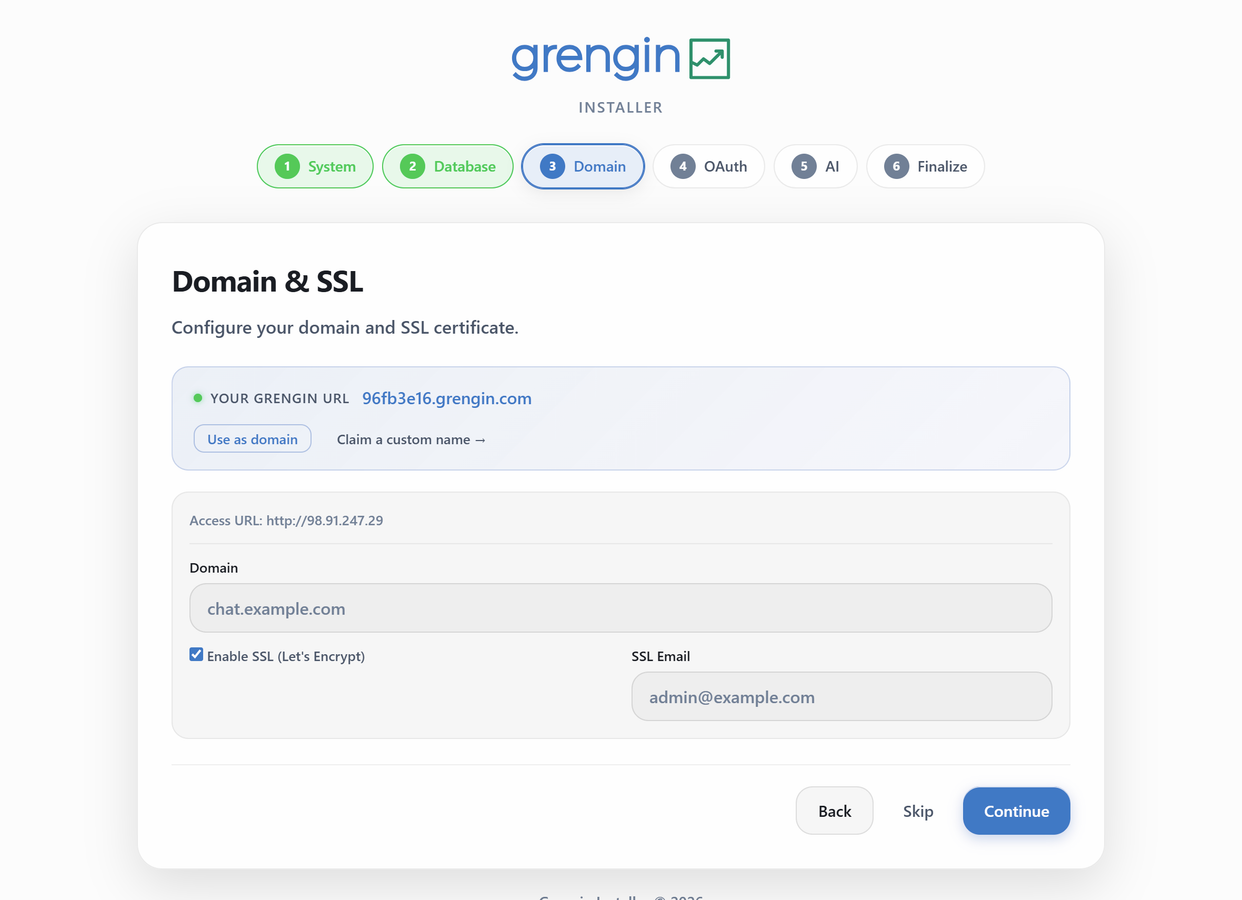Open the AI step
This screenshot has height=900, width=1242.
click(x=815, y=166)
